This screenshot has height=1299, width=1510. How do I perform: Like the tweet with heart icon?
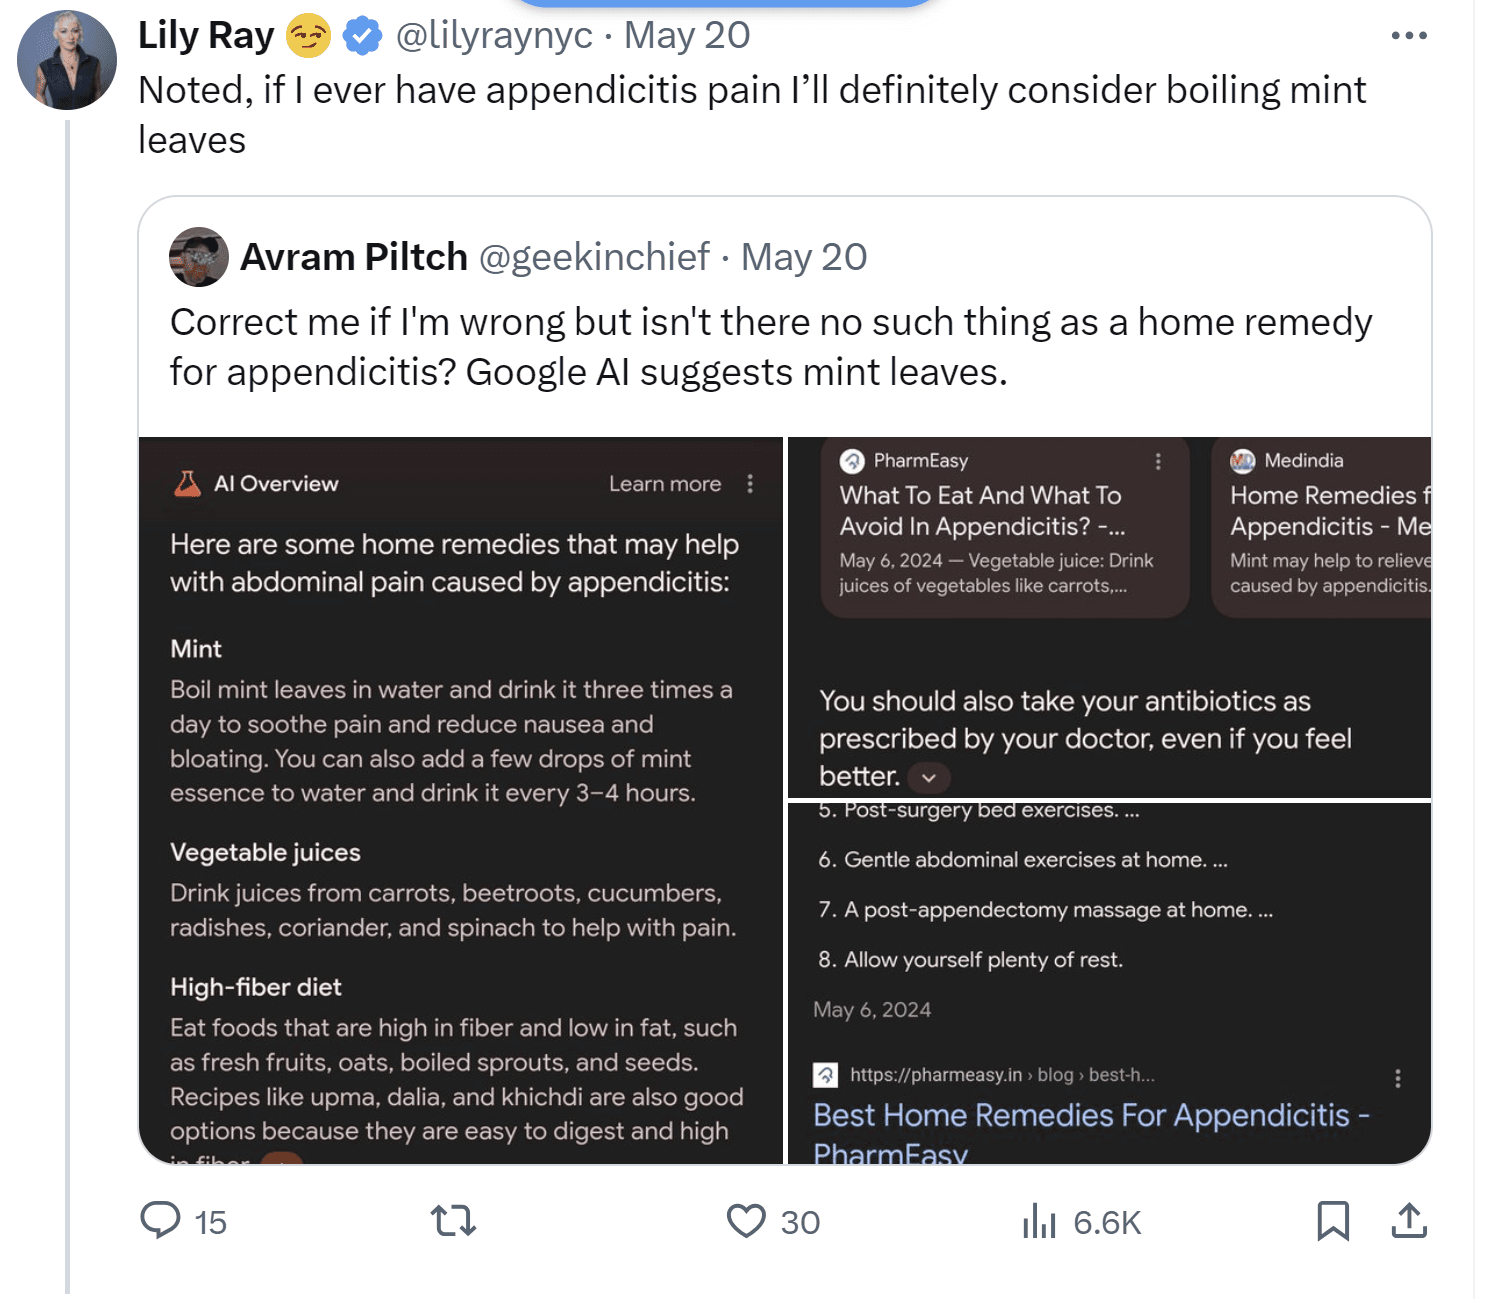click(x=746, y=1221)
